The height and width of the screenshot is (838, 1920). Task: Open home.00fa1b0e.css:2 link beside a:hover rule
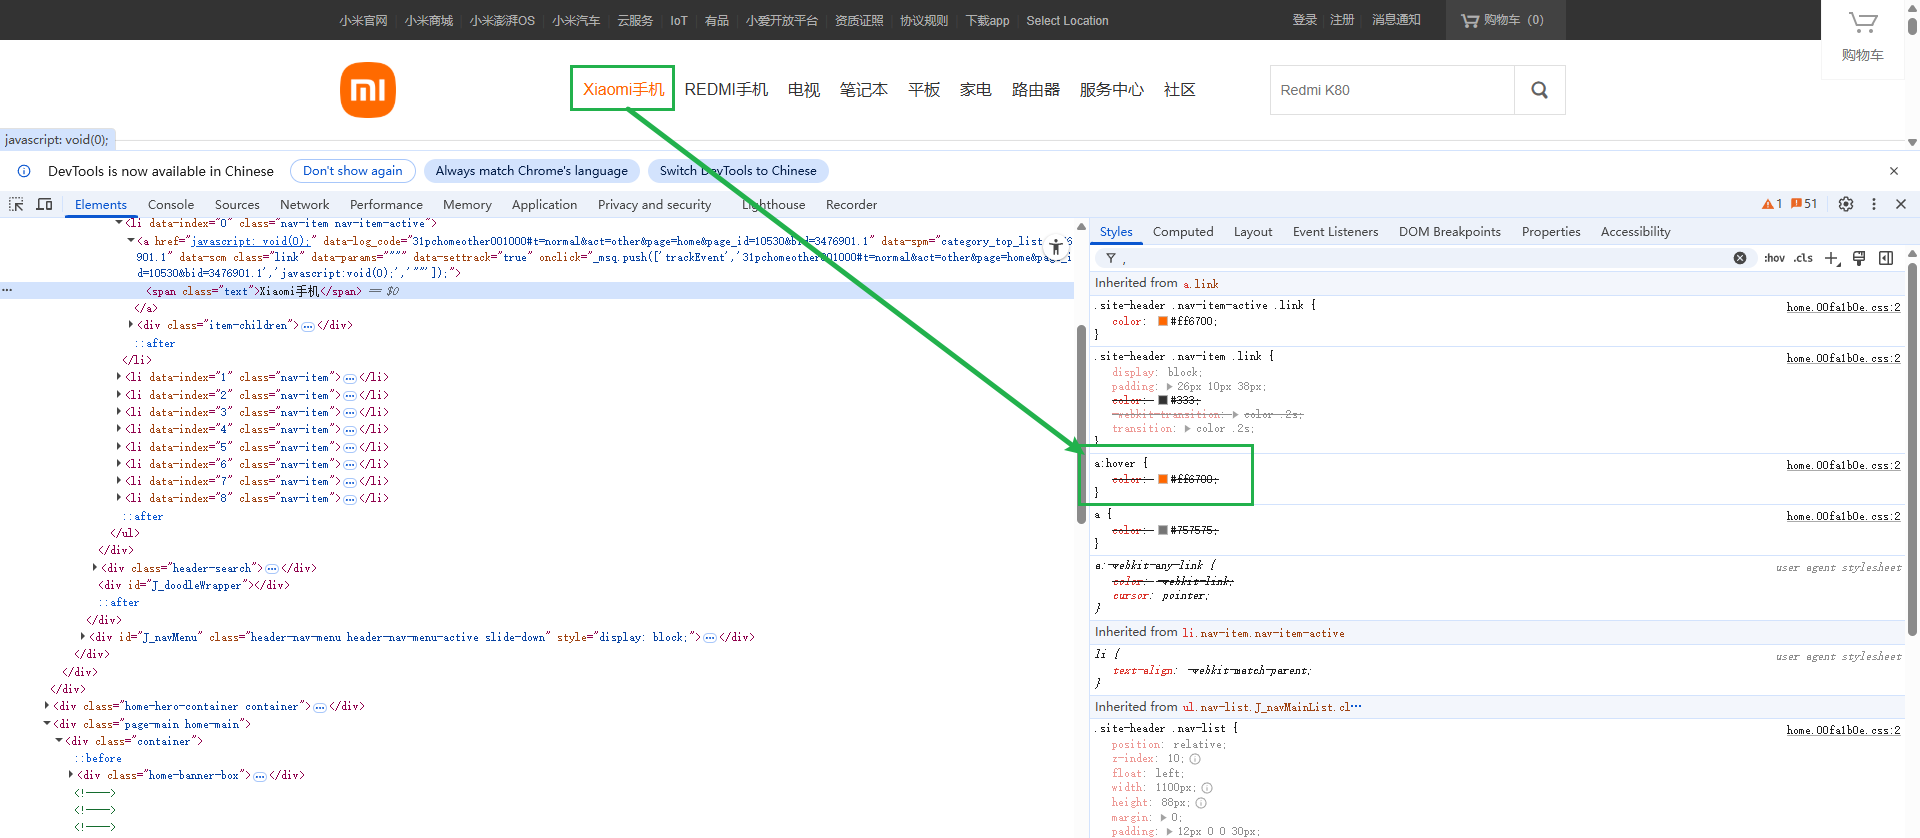1843,465
